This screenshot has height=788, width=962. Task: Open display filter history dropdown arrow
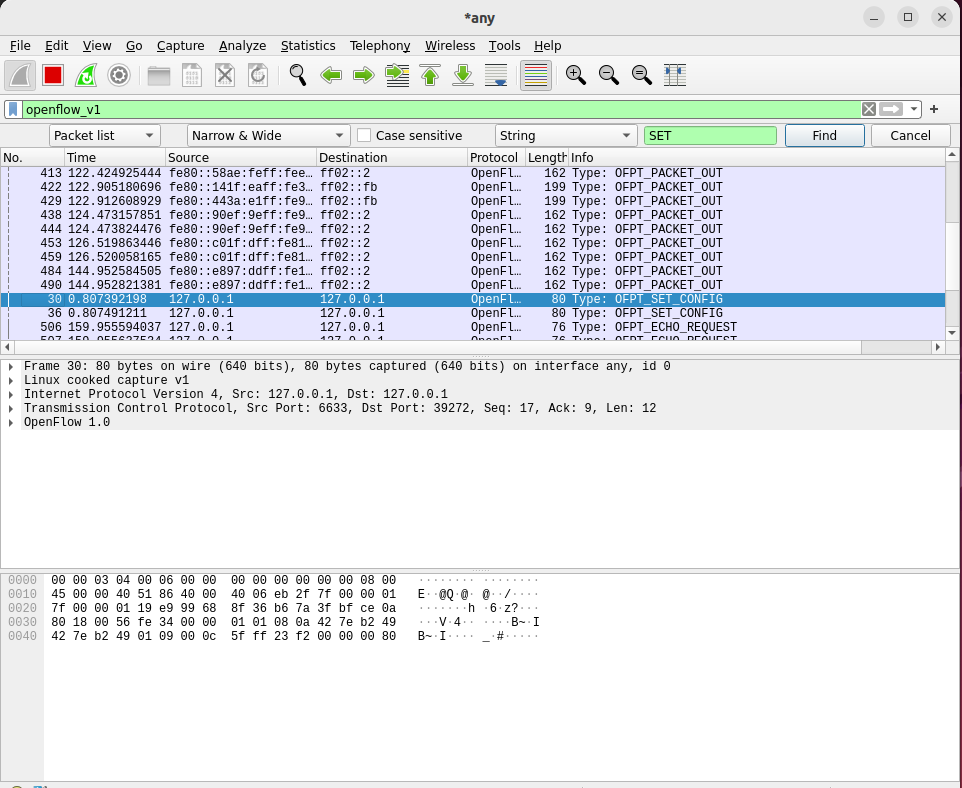[914, 109]
